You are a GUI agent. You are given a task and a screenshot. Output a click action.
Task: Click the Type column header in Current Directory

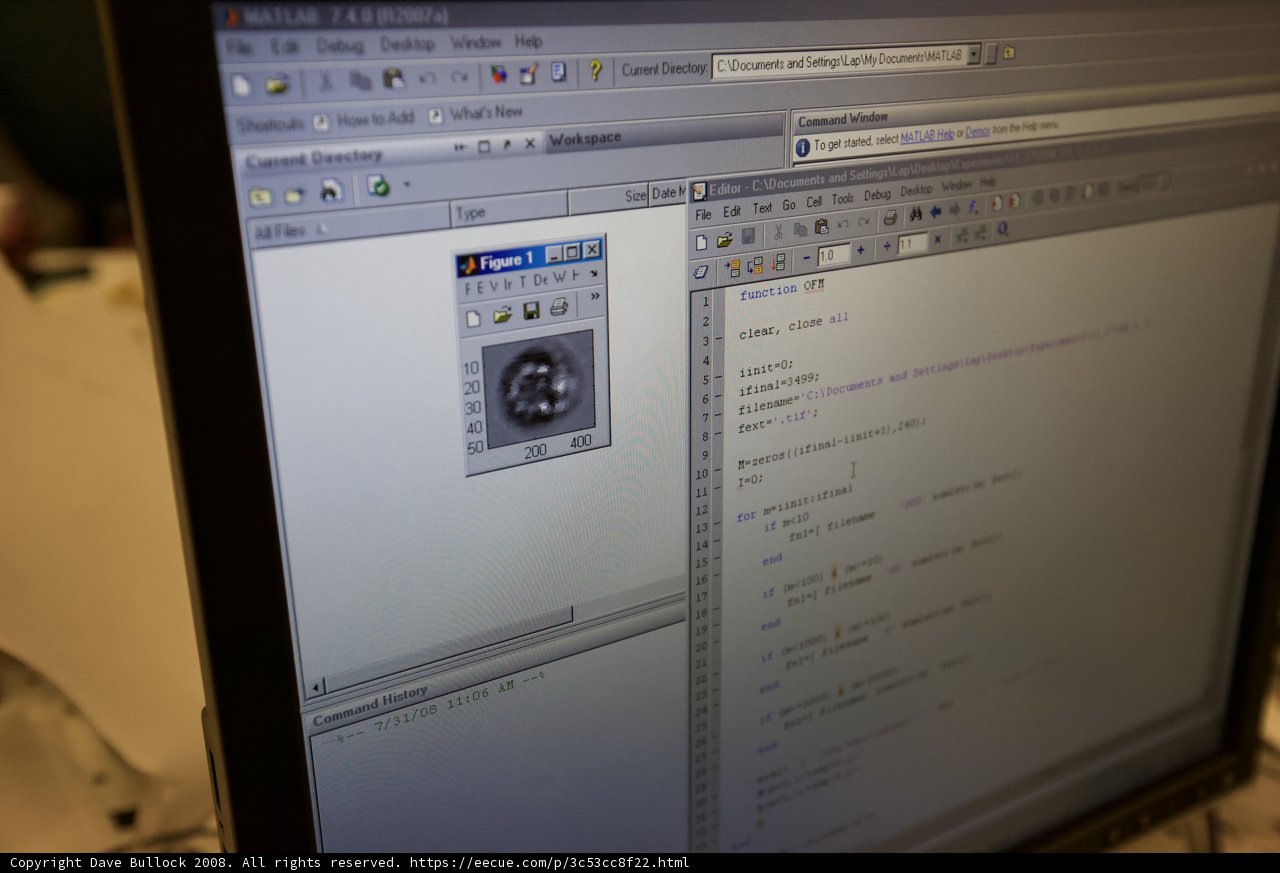pyautogui.click(x=509, y=211)
